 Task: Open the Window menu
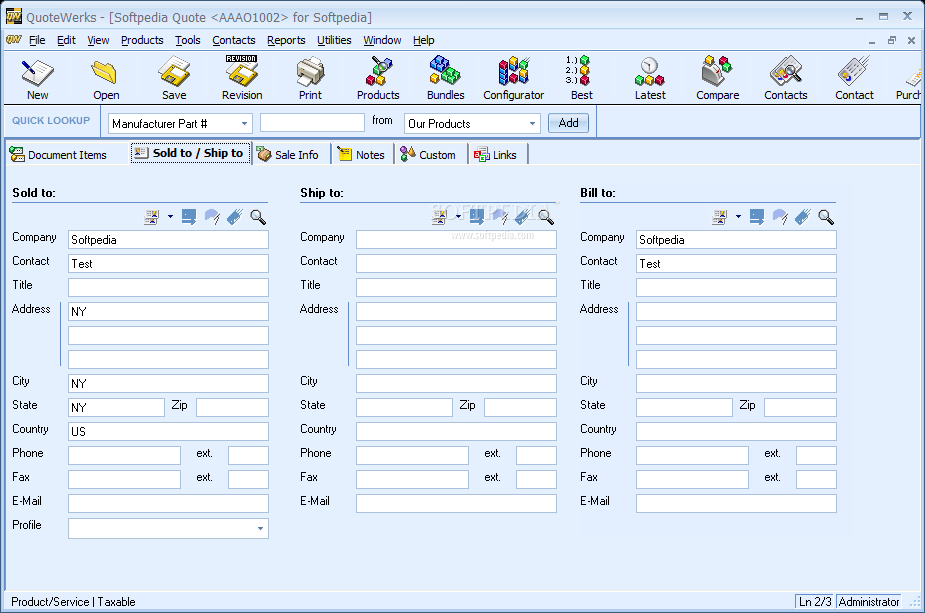point(382,40)
